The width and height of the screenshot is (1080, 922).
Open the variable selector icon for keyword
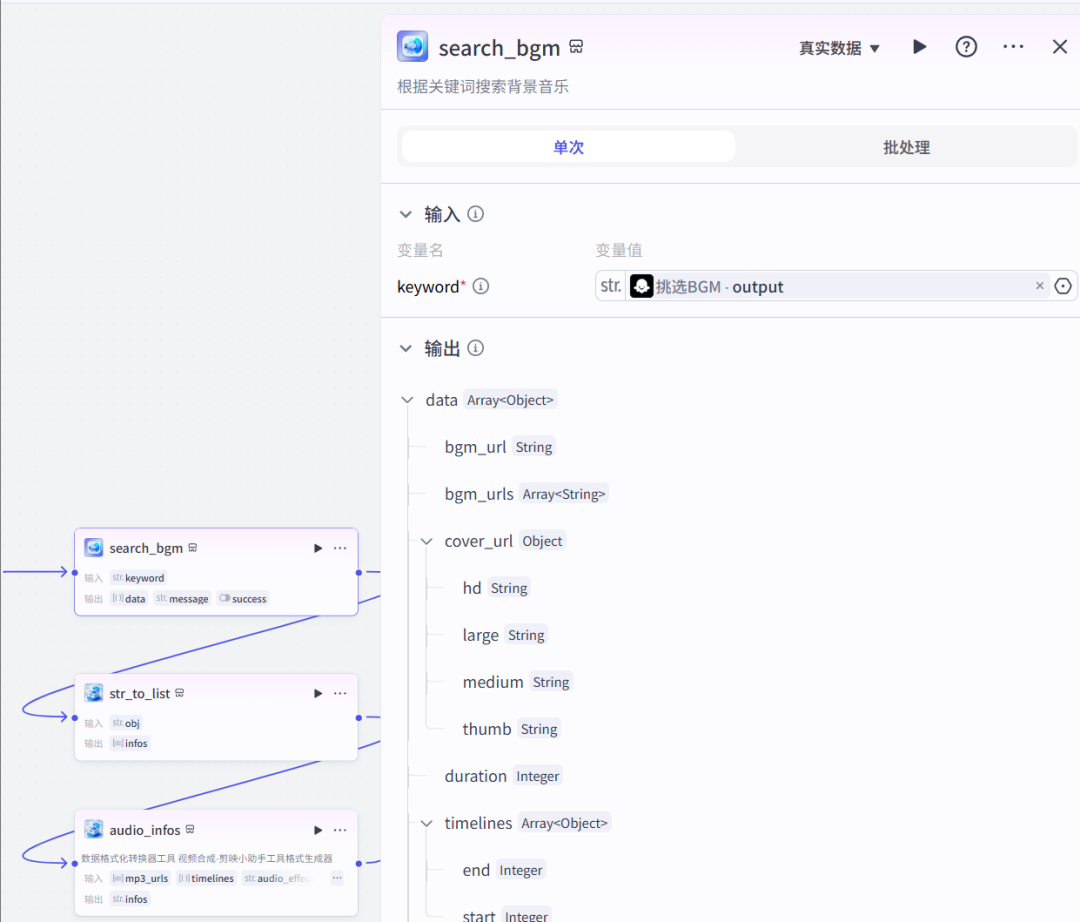click(1063, 286)
